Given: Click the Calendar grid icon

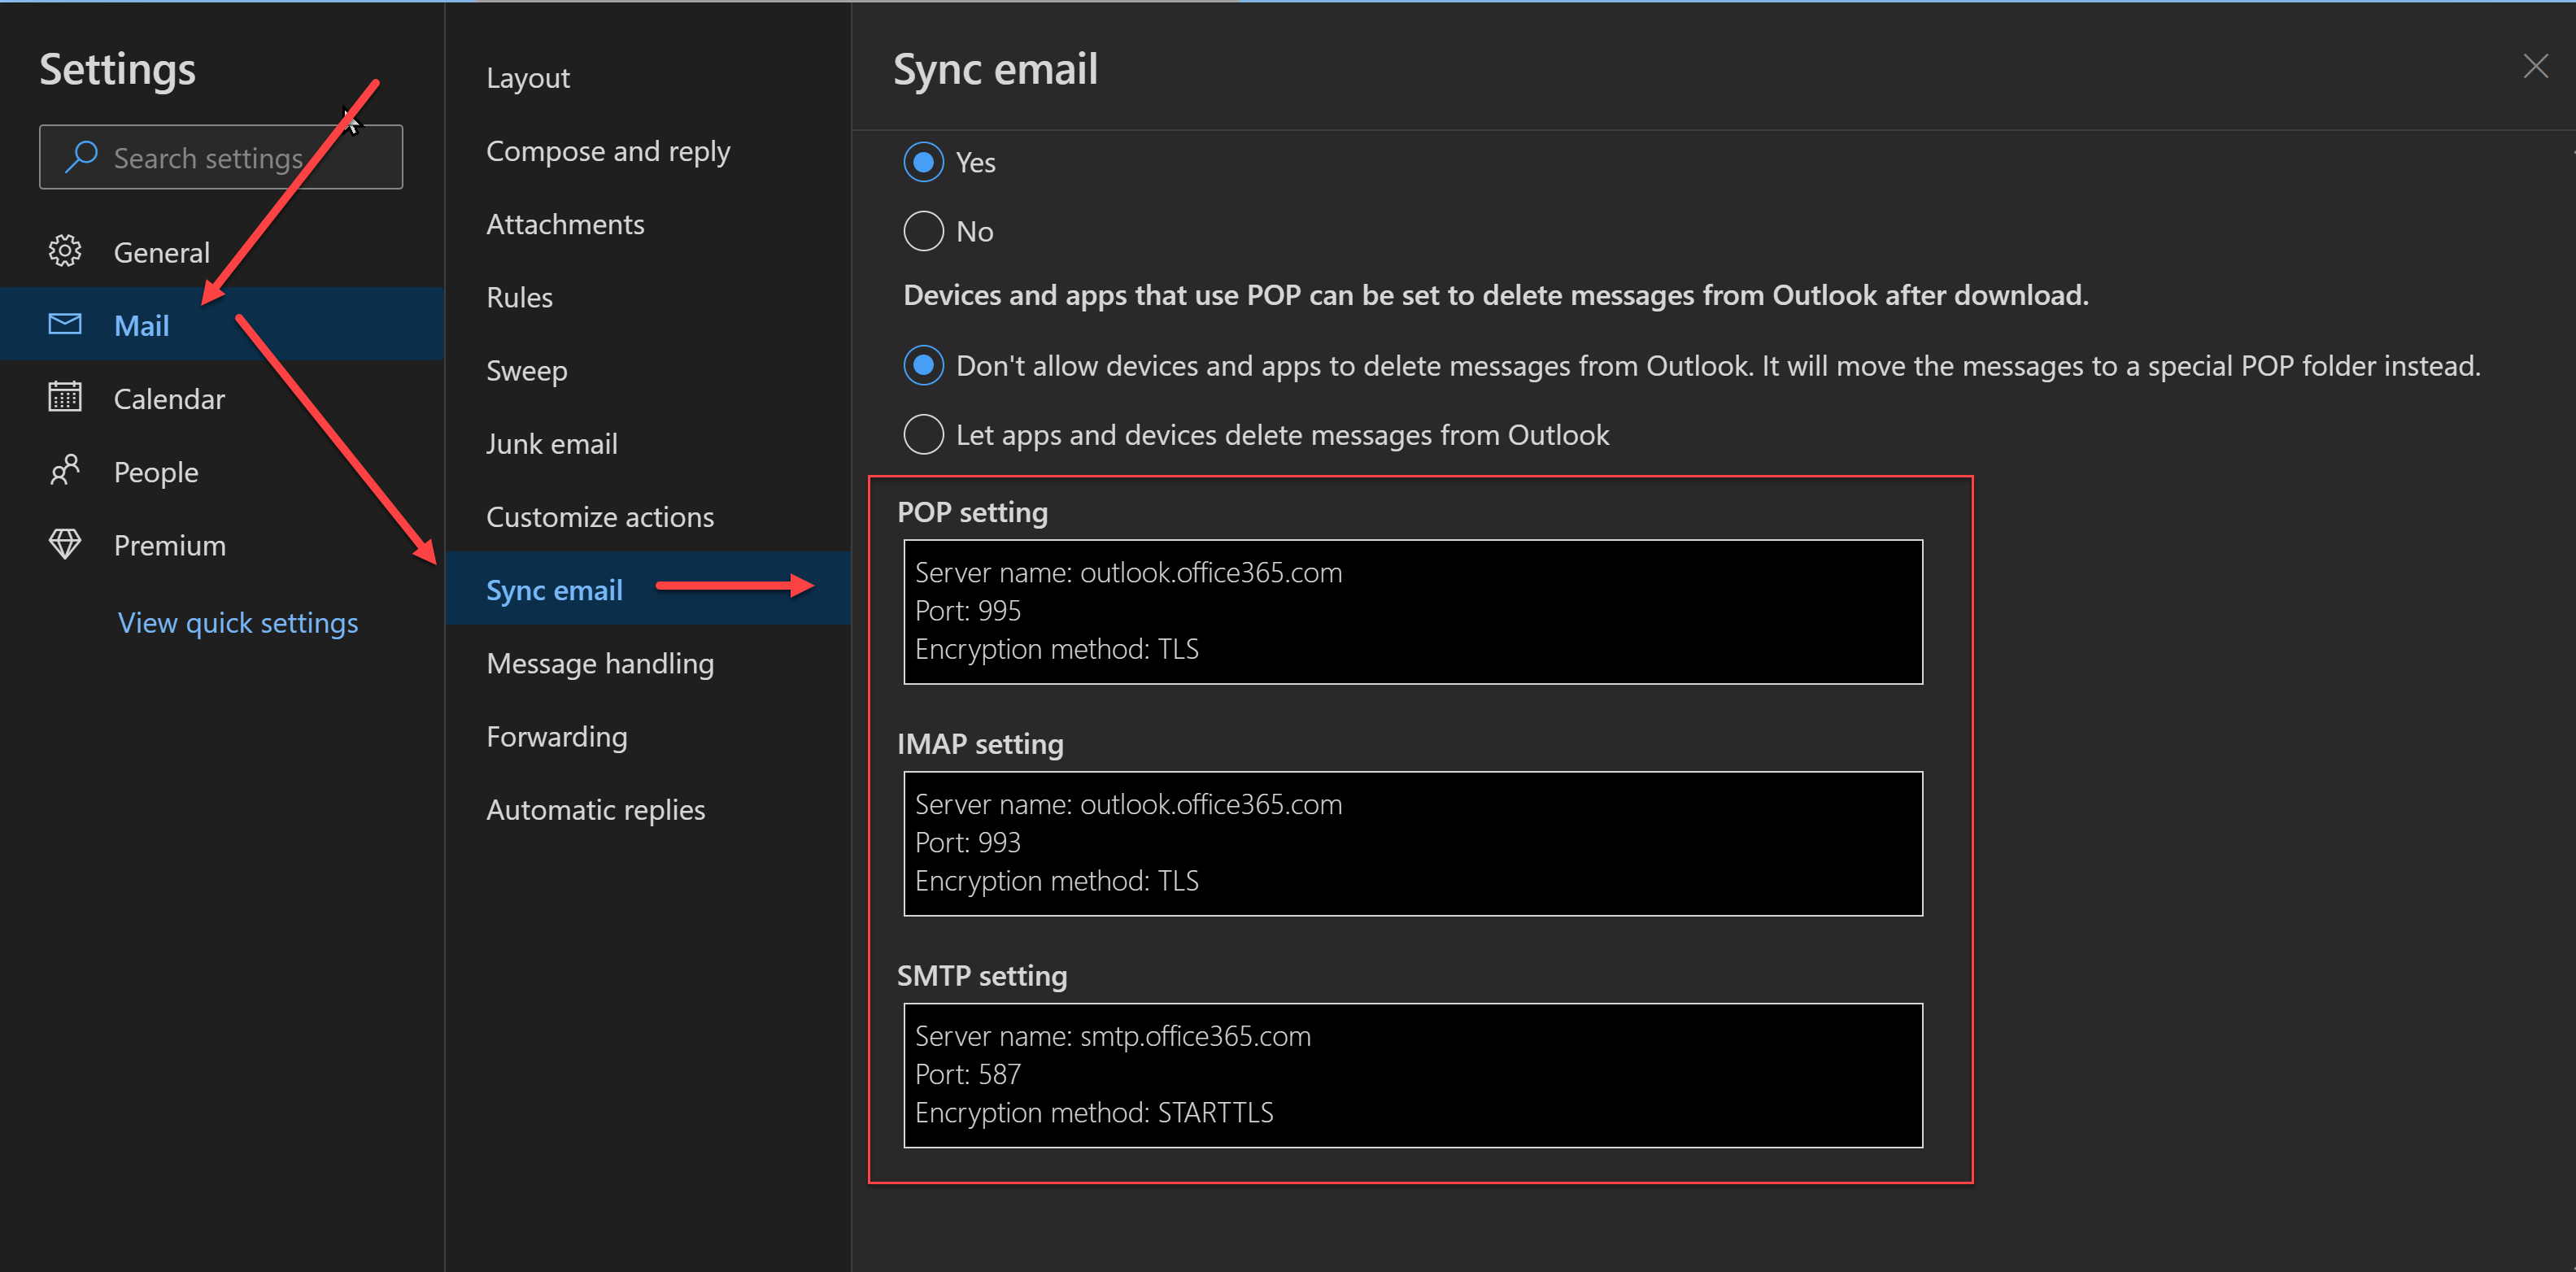Looking at the screenshot, I should pos(65,397).
